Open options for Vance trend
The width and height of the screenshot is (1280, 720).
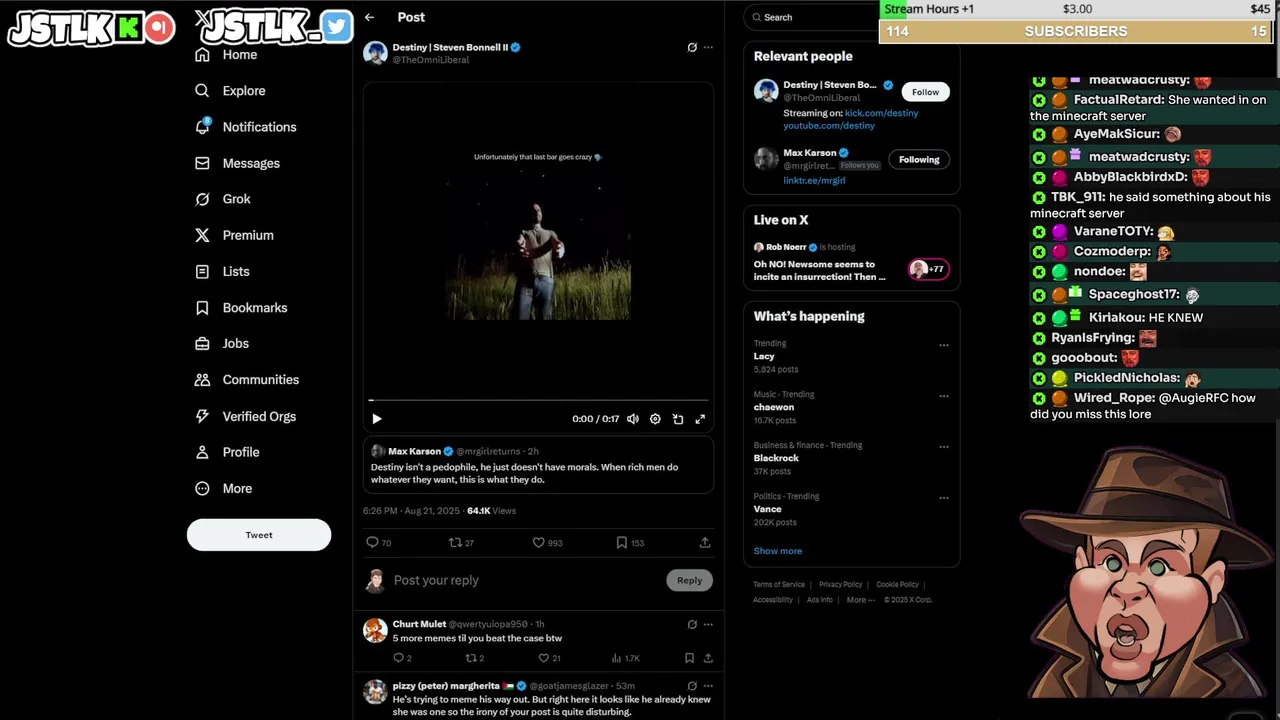coord(943,498)
